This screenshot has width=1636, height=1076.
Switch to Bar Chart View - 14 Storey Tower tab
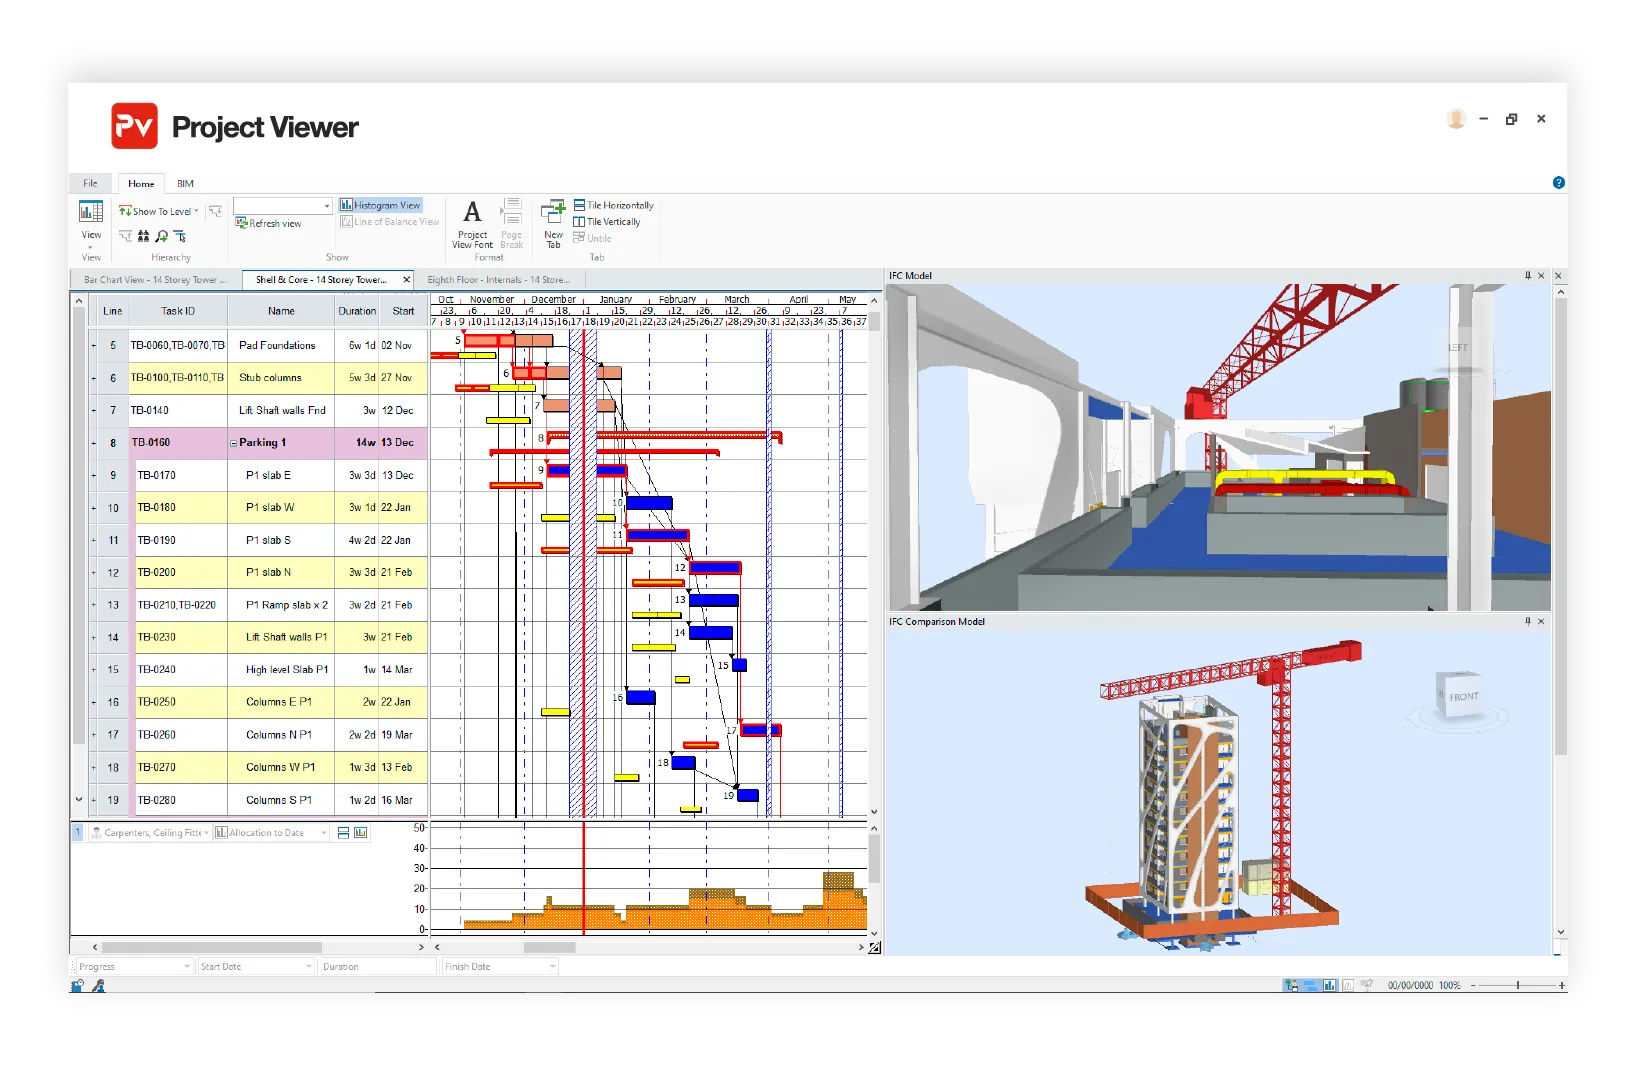[x=154, y=280]
